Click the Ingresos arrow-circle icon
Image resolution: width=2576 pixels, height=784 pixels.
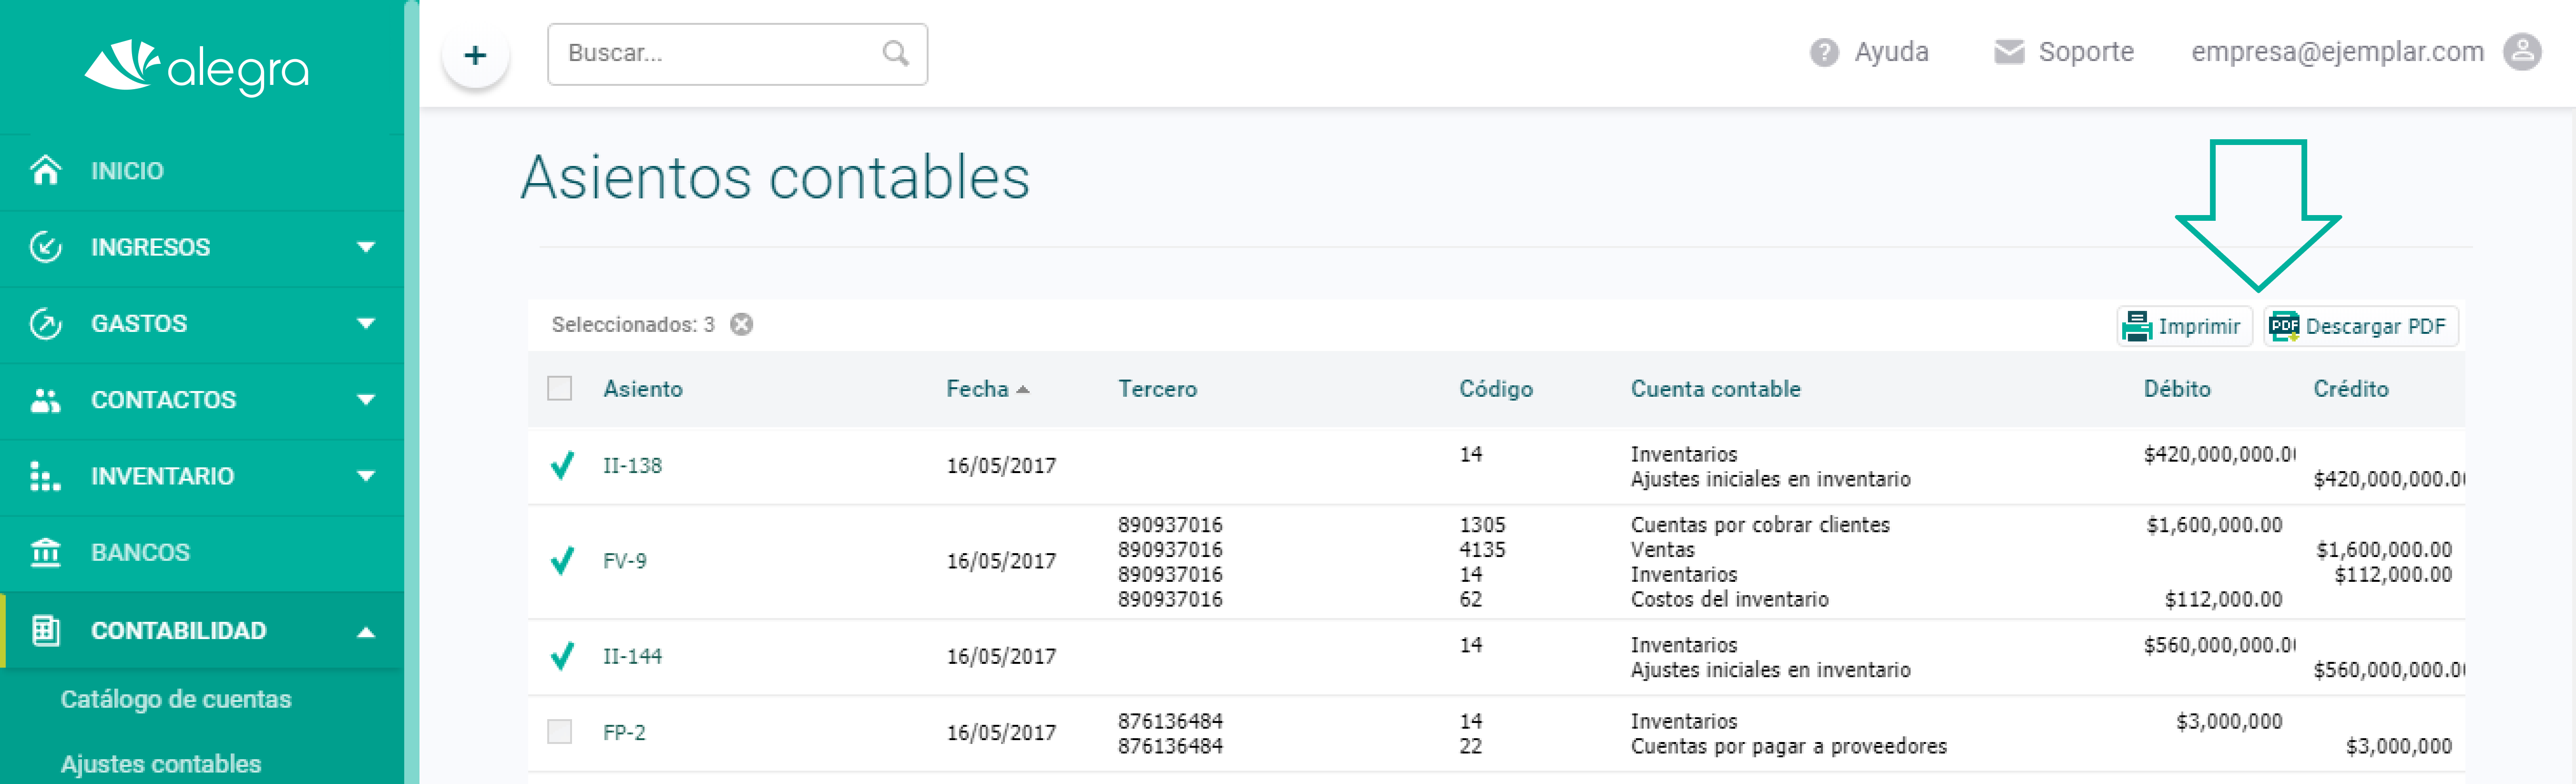coord(46,247)
